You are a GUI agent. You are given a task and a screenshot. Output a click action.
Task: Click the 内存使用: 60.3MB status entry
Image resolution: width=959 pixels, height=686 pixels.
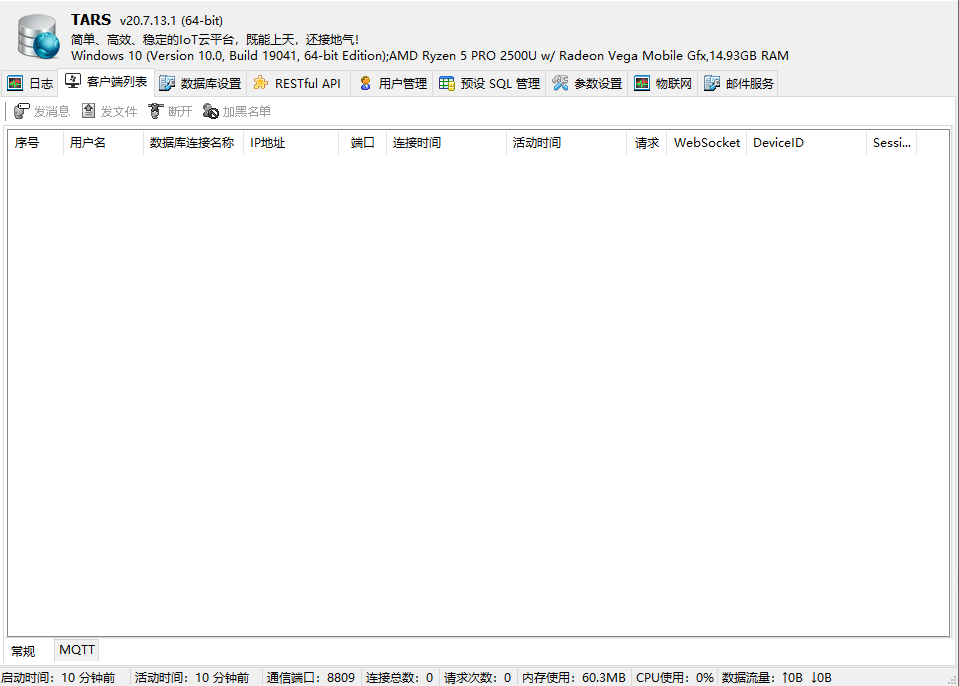point(574,677)
